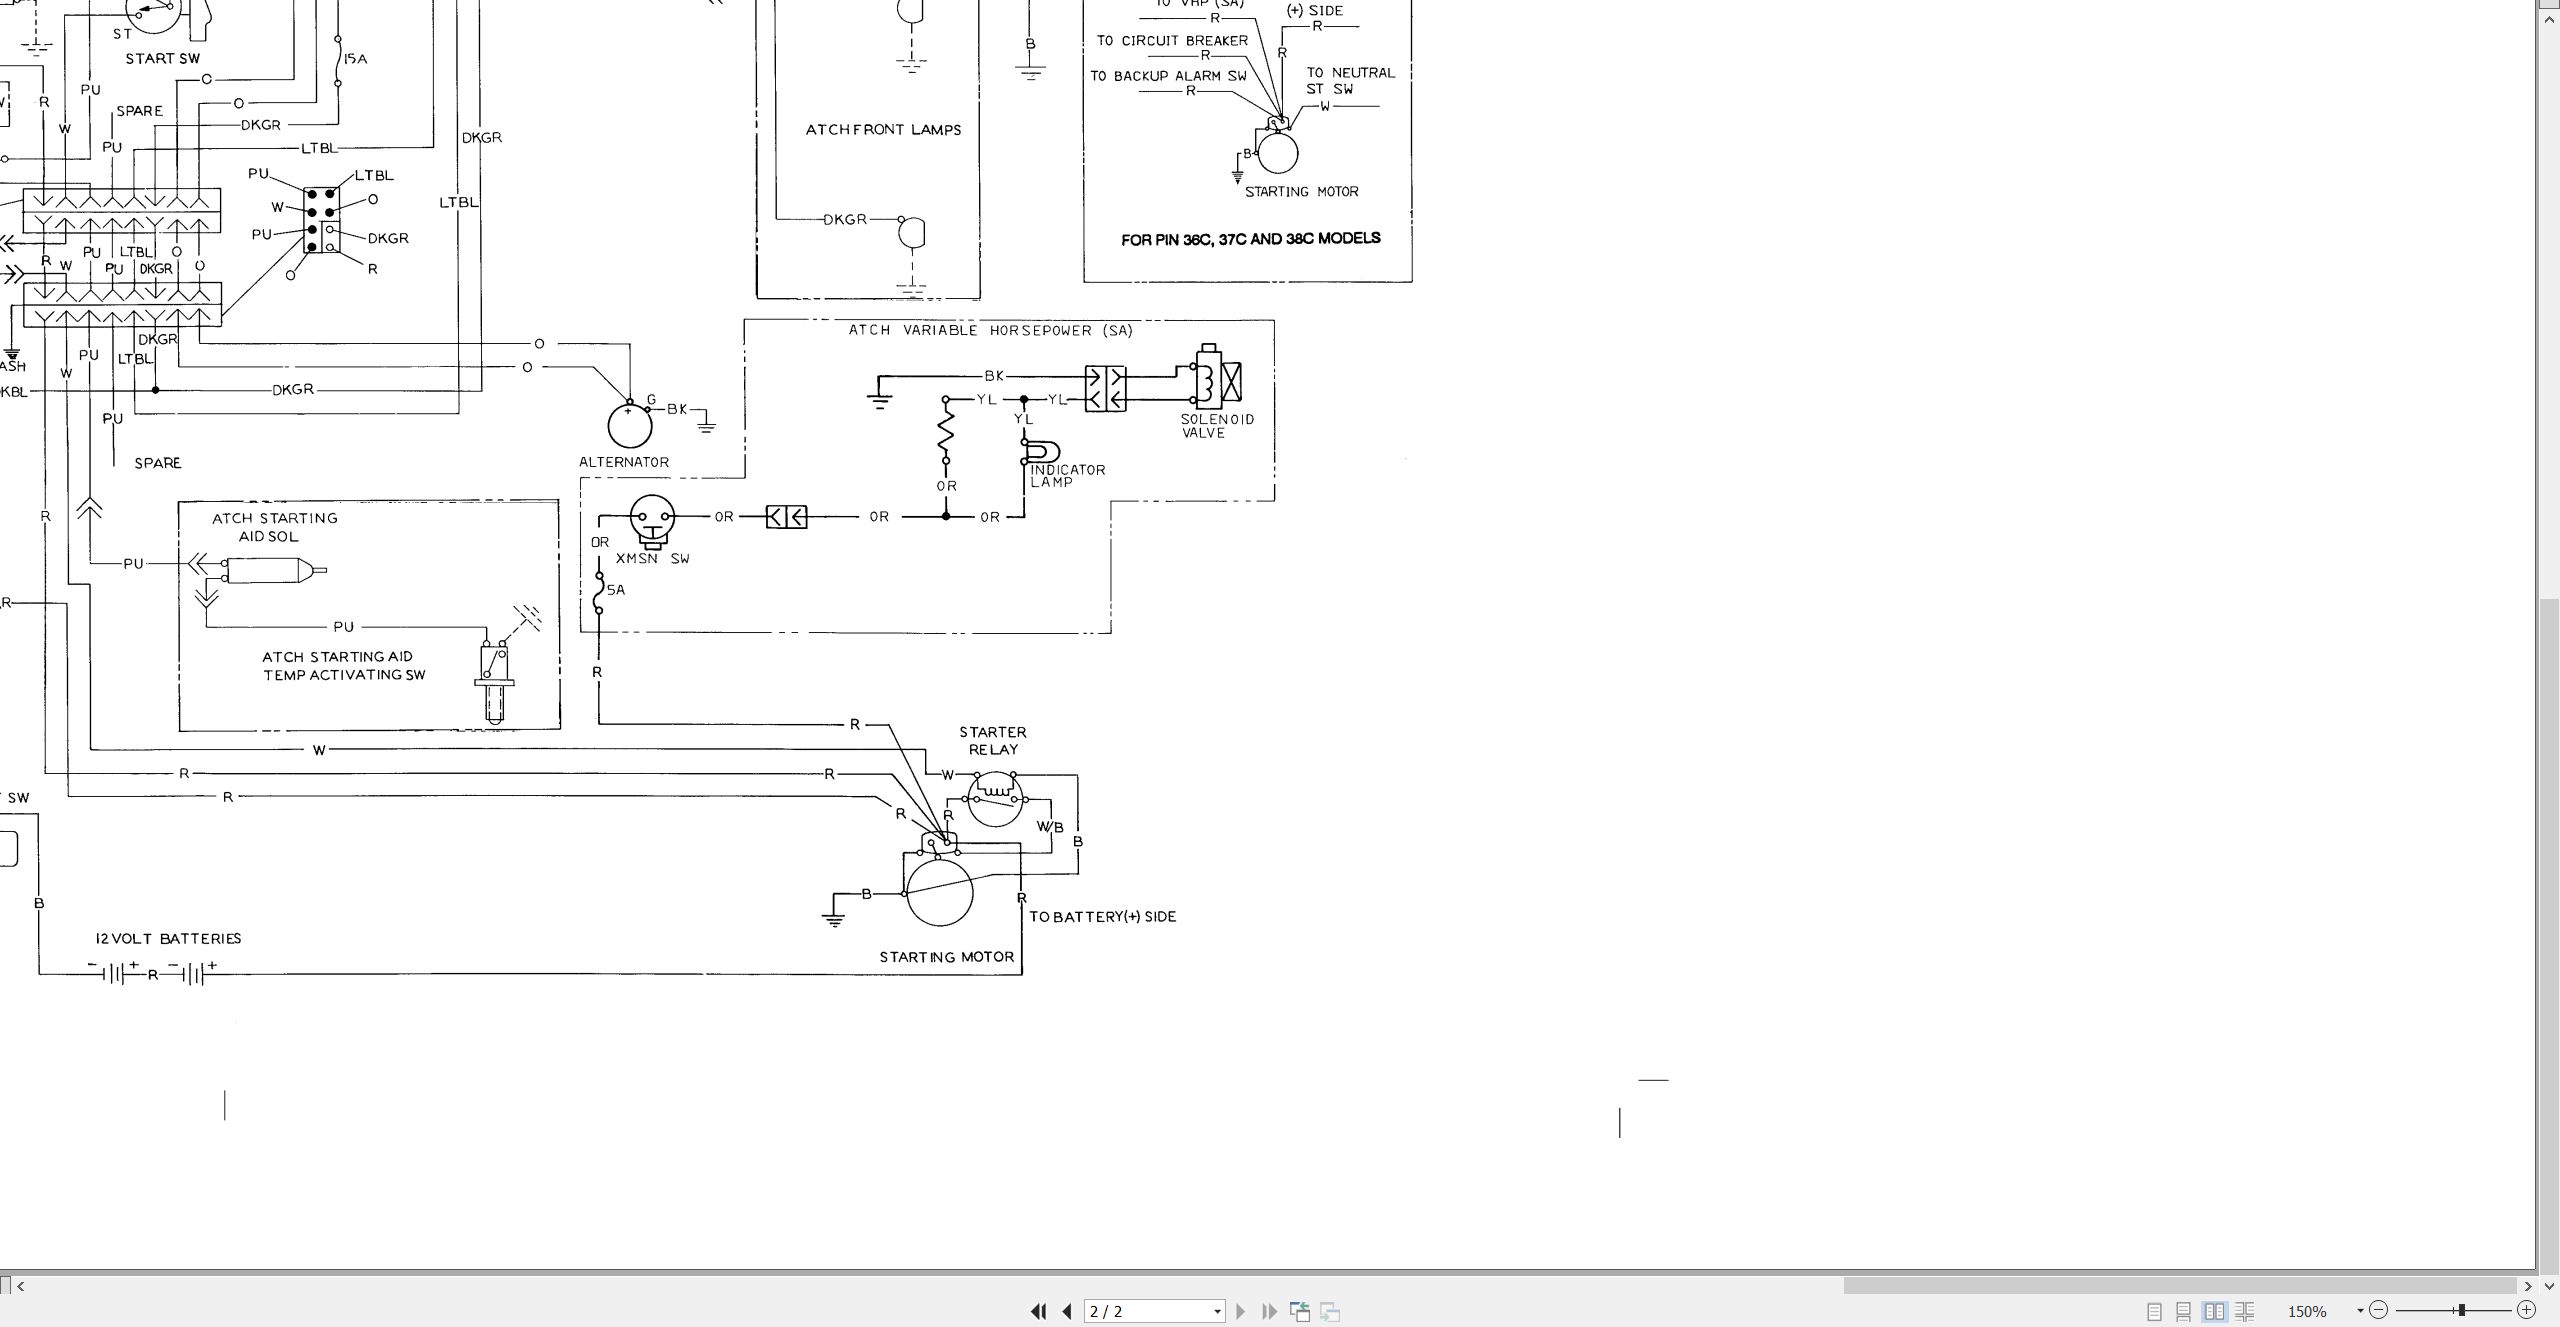Click the TO BATTERY(+) SIDE label
The width and height of the screenshot is (2560, 1327).
pyautogui.click(x=1103, y=917)
